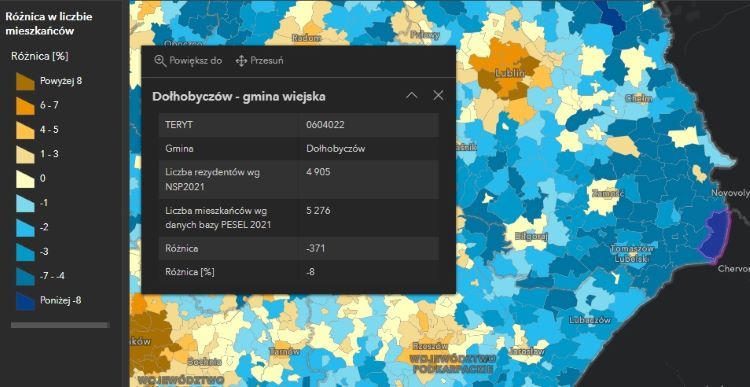Close the Dołhobyczów popup
750x387 pixels.
click(x=438, y=96)
